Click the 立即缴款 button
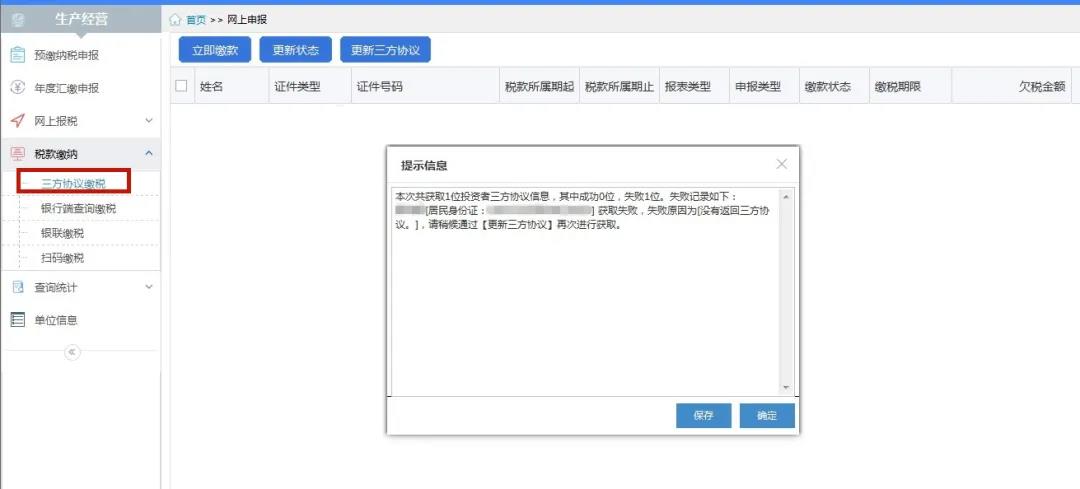 pyautogui.click(x=215, y=50)
